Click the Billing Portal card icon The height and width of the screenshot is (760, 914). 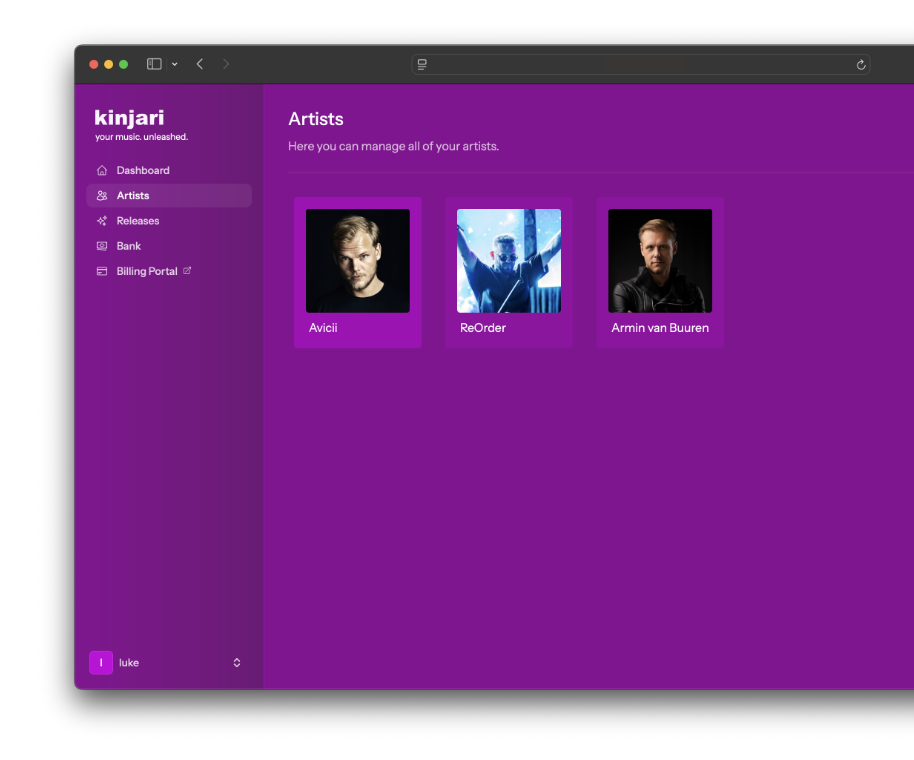[102, 271]
